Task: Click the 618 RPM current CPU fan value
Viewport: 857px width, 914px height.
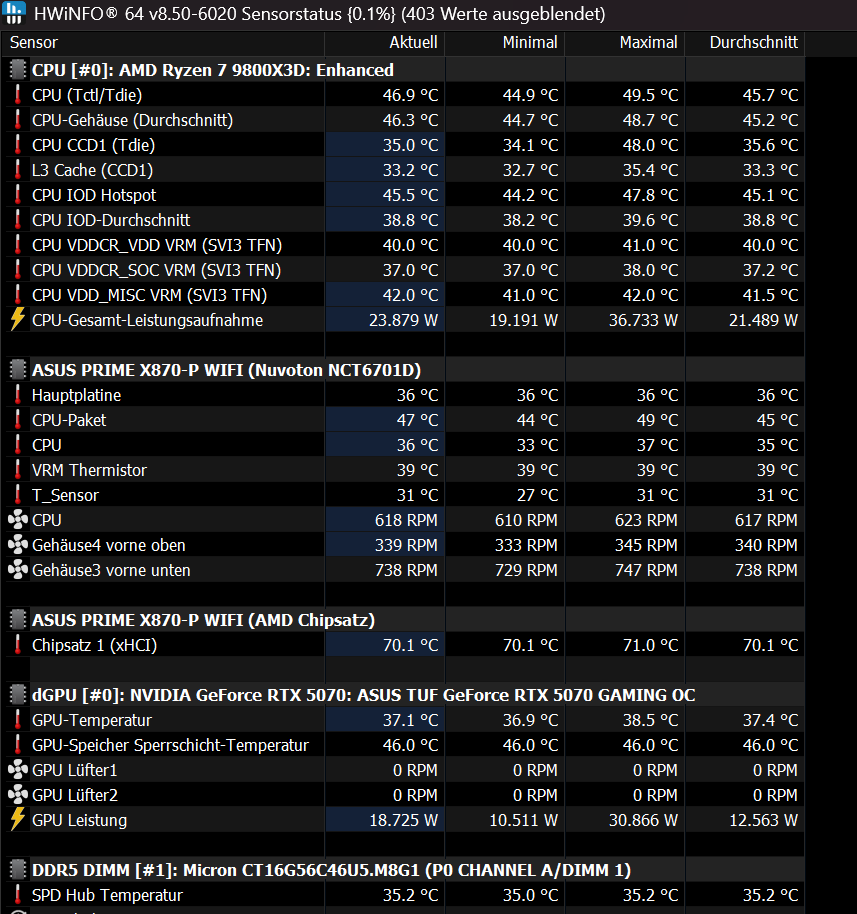Action: [406, 520]
